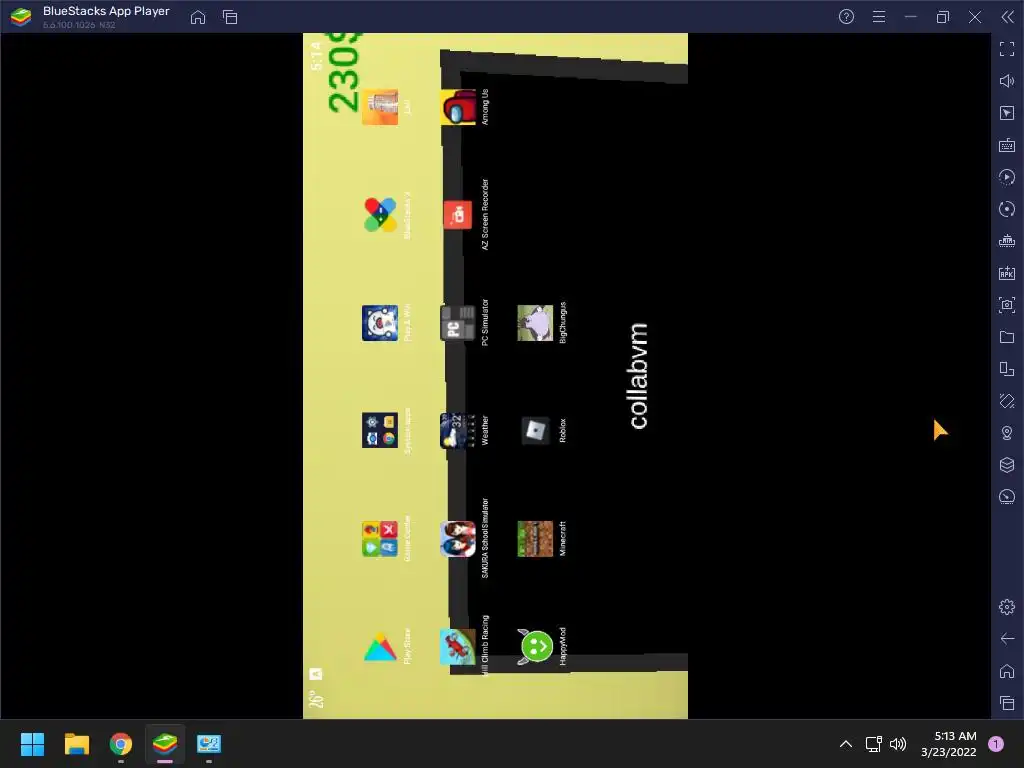Toggle mouse cursor lock in the sidebar

point(1006,113)
